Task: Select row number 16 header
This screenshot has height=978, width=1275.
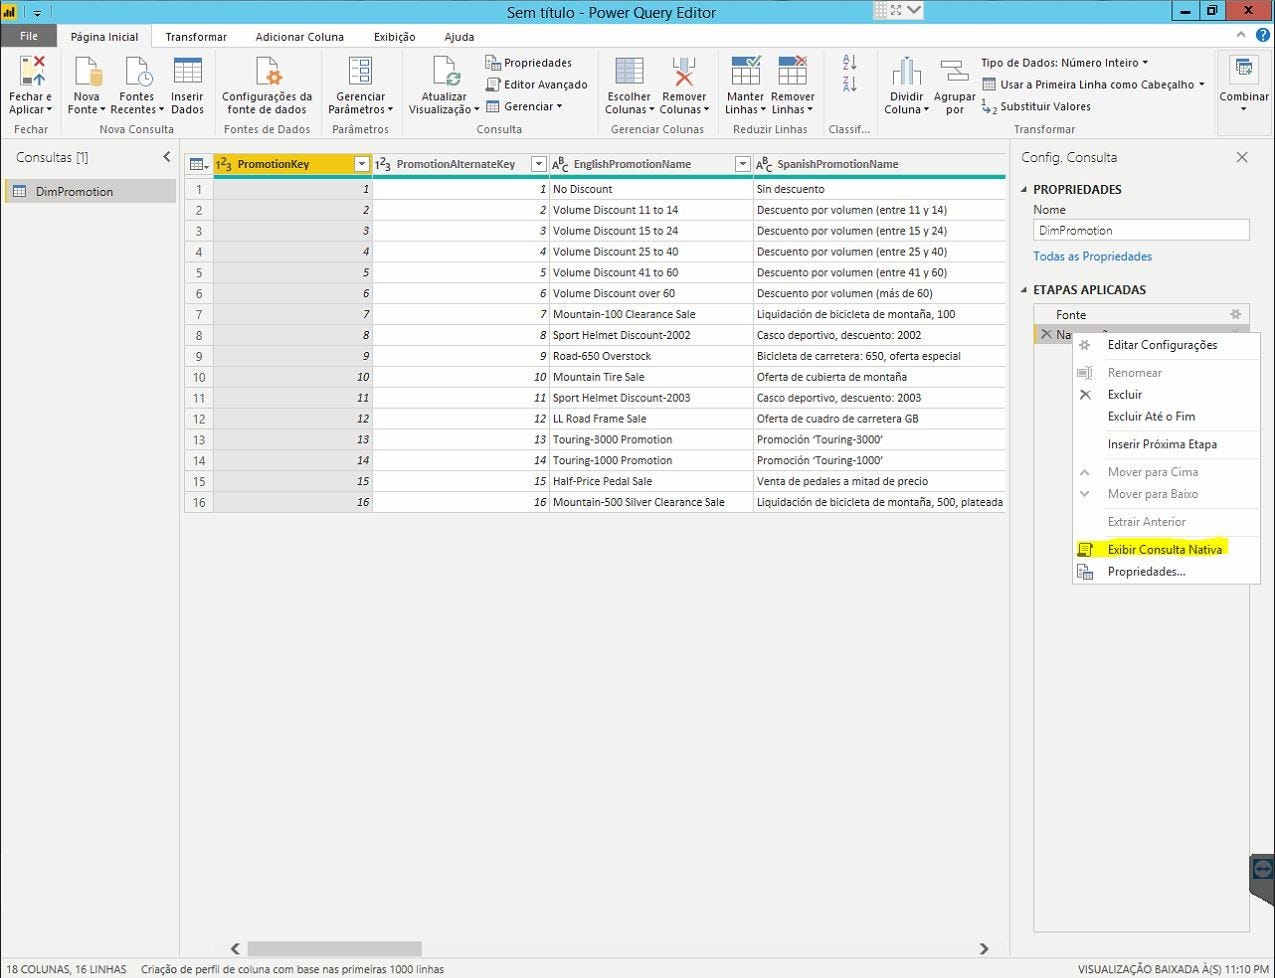Action: pos(199,502)
